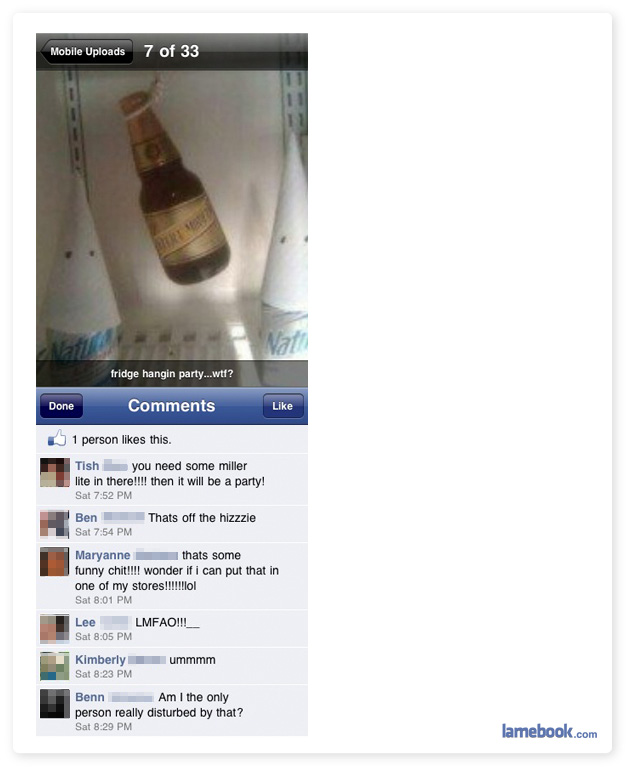Click Tish's name link
This screenshot has height=771, width=630.
[x=87, y=466]
